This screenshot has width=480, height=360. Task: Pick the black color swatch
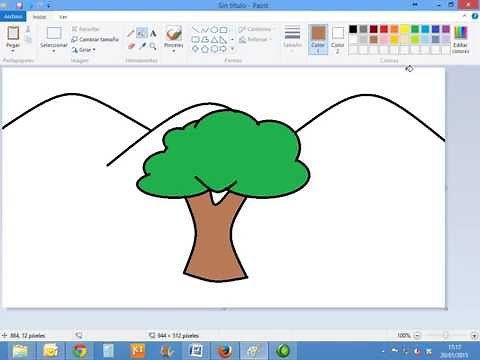[353, 29]
